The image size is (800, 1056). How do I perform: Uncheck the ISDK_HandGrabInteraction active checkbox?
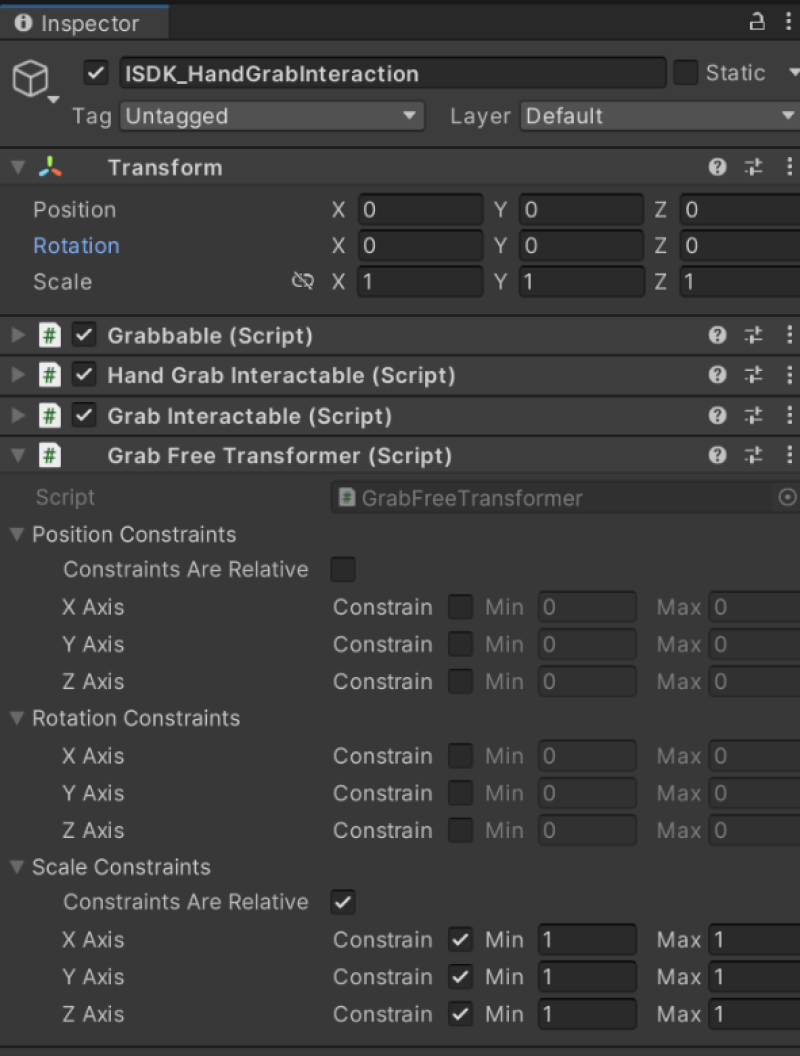(97, 72)
